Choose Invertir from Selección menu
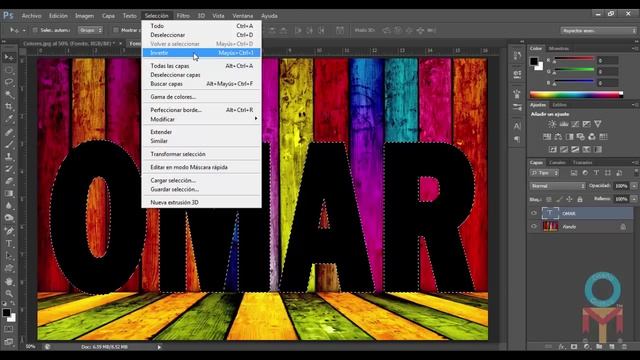This screenshot has width=640, height=360. click(x=202, y=53)
